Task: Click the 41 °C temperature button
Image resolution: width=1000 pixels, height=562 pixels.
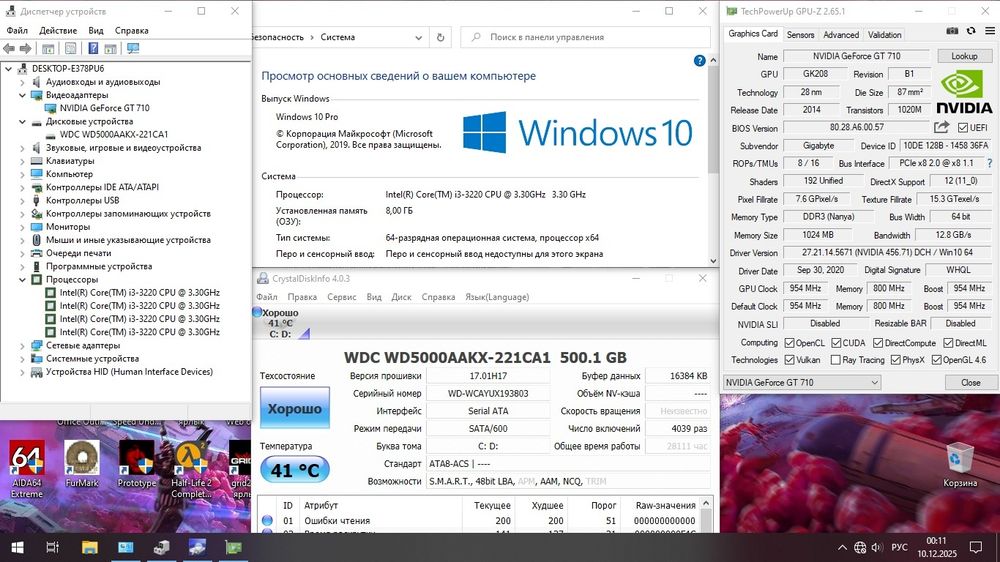Action: pyautogui.click(x=295, y=470)
